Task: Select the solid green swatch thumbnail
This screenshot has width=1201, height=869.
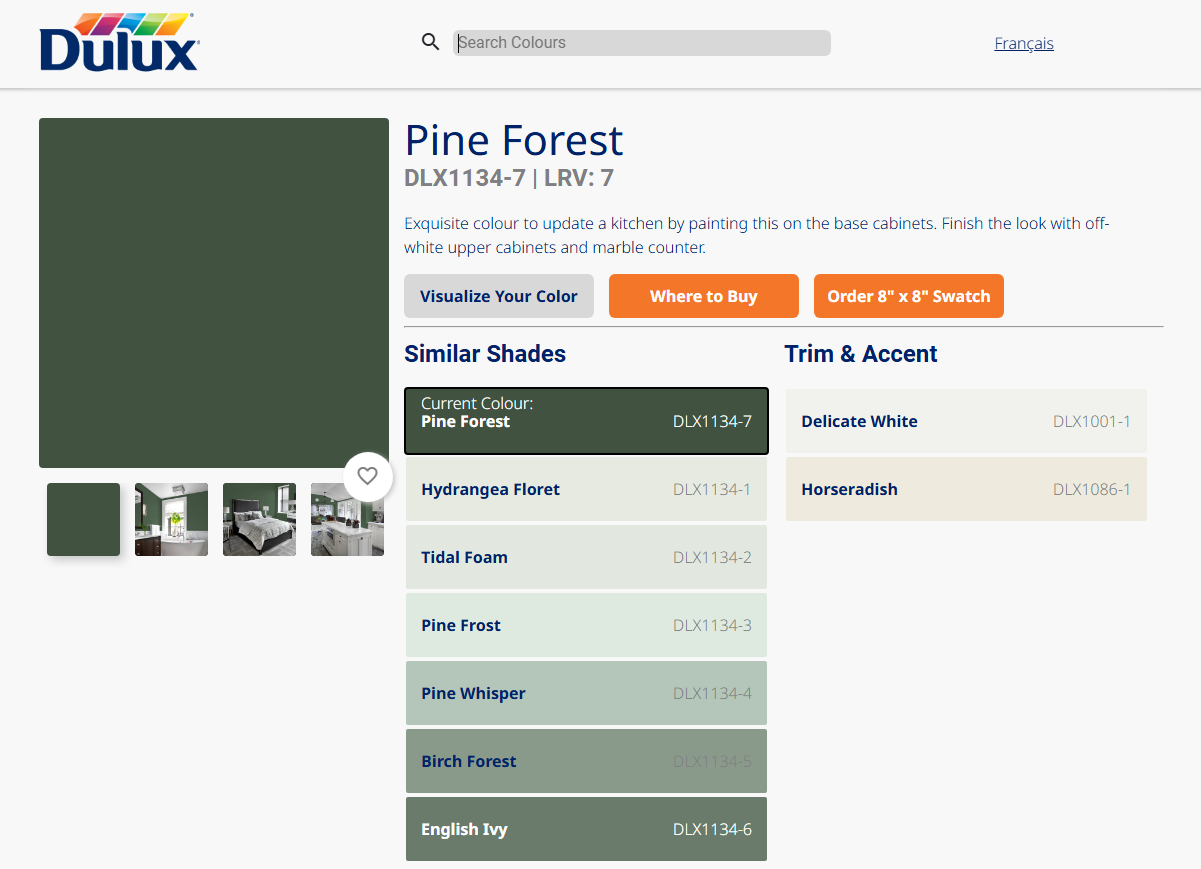Action: (x=83, y=519)
